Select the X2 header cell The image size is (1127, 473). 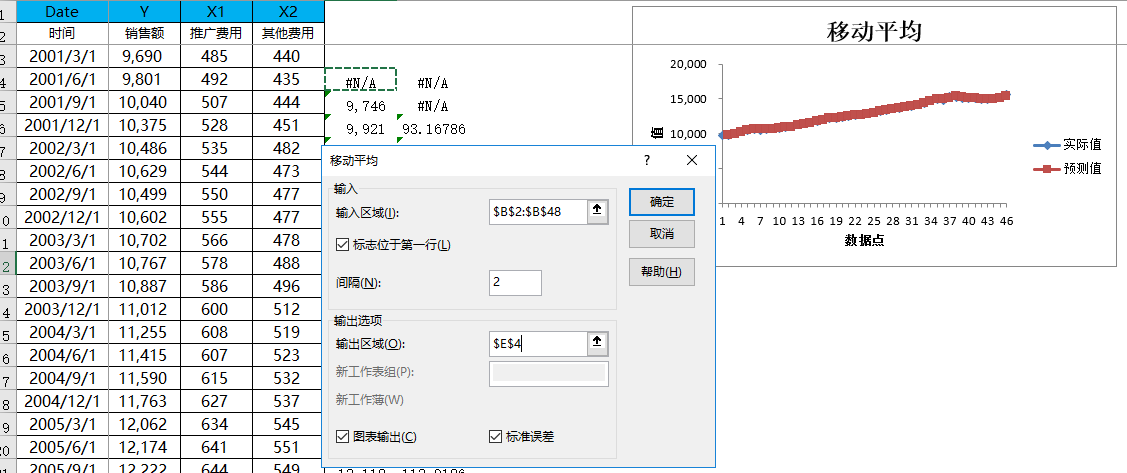point(288,12)
